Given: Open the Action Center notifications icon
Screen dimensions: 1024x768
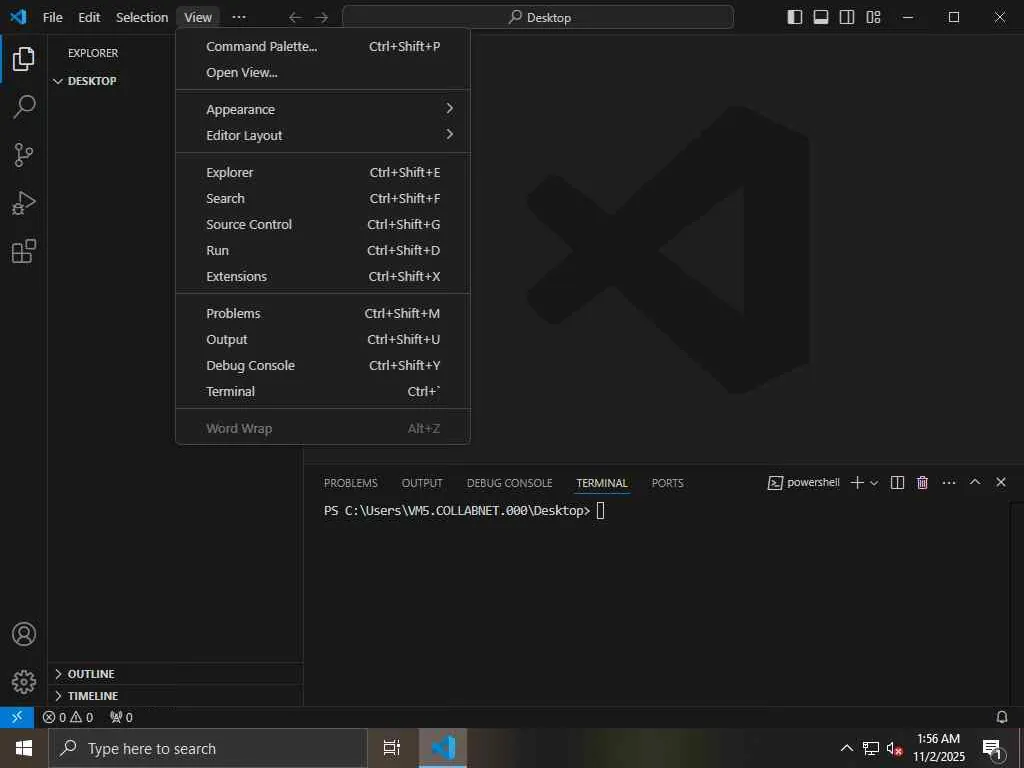Looking at the screenshot, I should (993, 748).
